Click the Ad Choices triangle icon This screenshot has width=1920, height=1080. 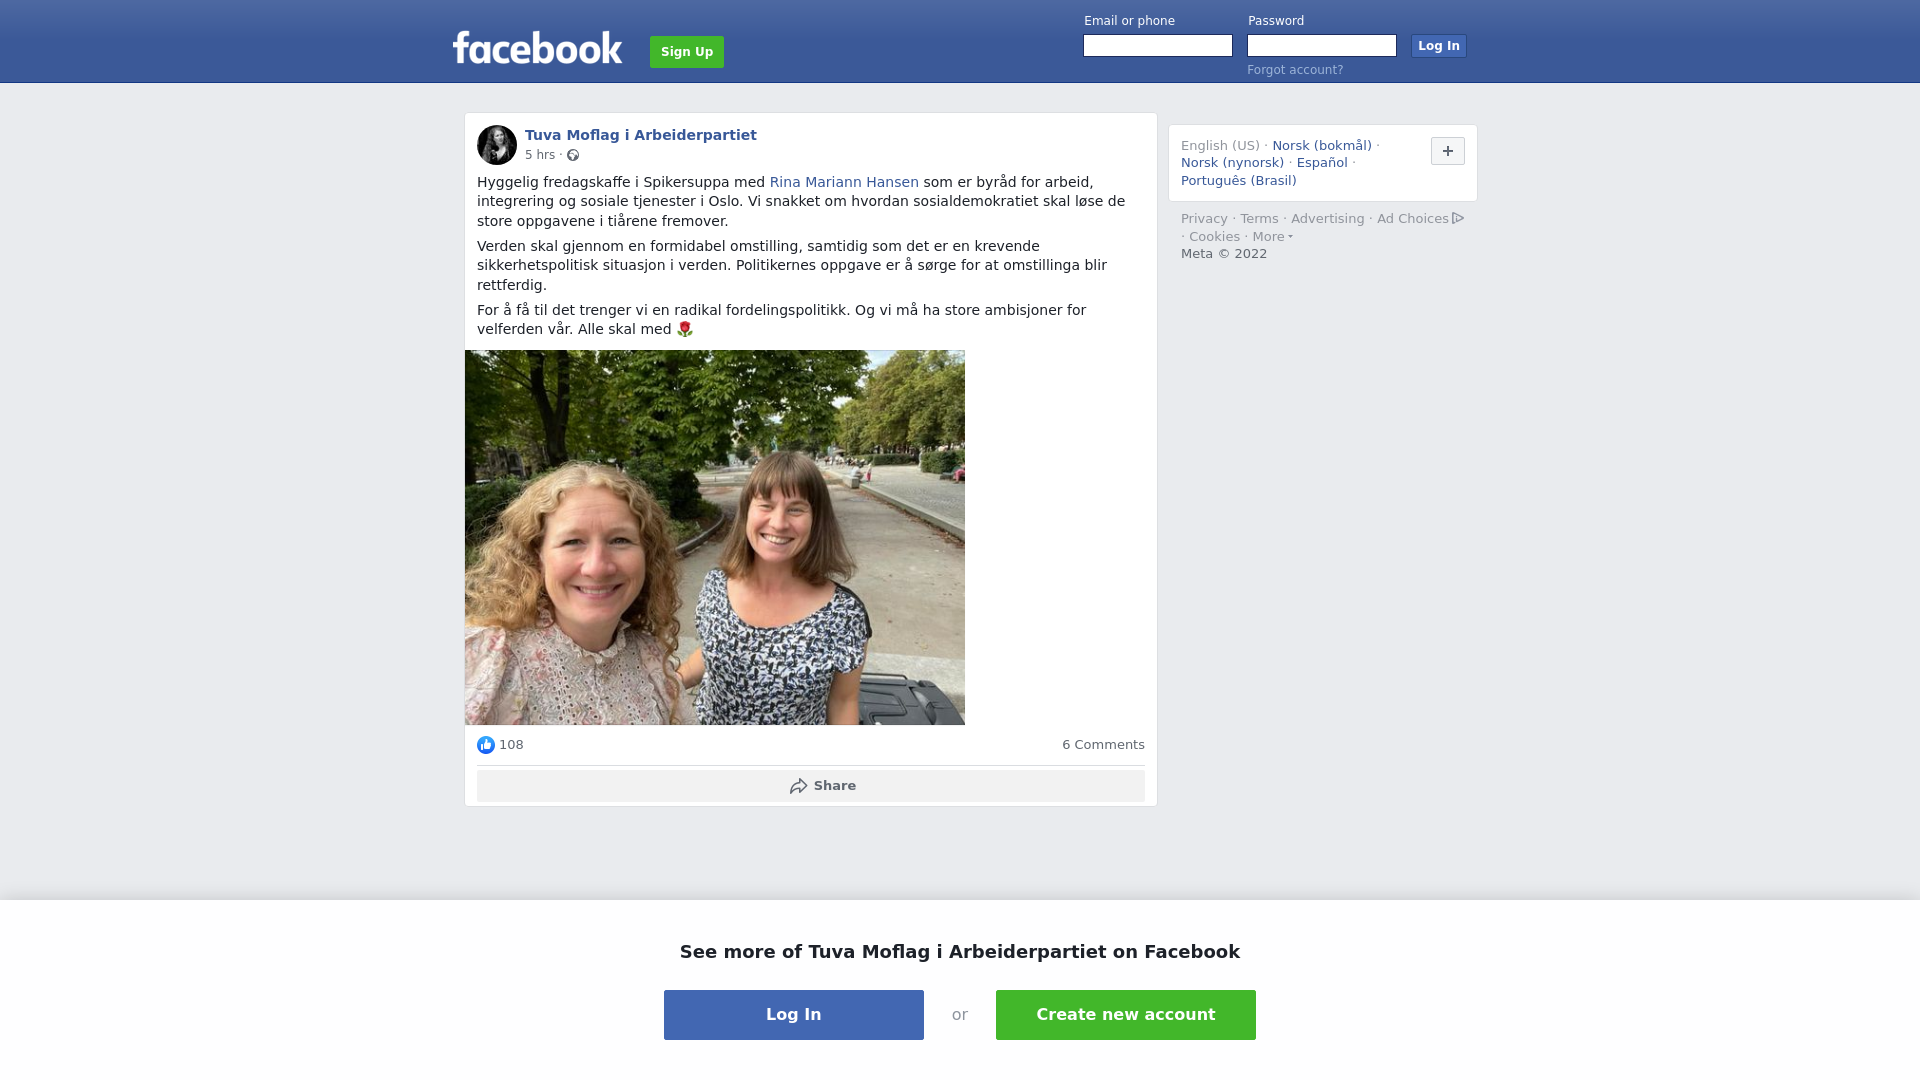coord(1458,218)
